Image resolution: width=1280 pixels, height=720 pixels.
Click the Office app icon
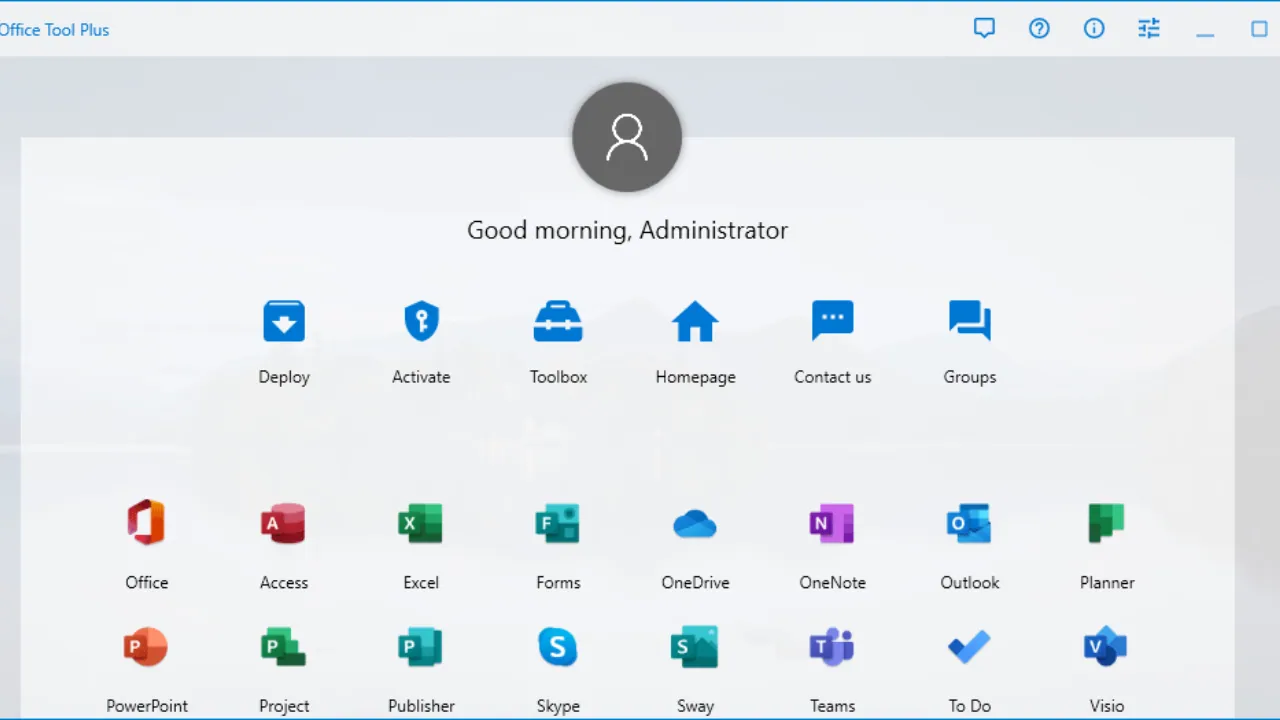[x=146, y=523]
